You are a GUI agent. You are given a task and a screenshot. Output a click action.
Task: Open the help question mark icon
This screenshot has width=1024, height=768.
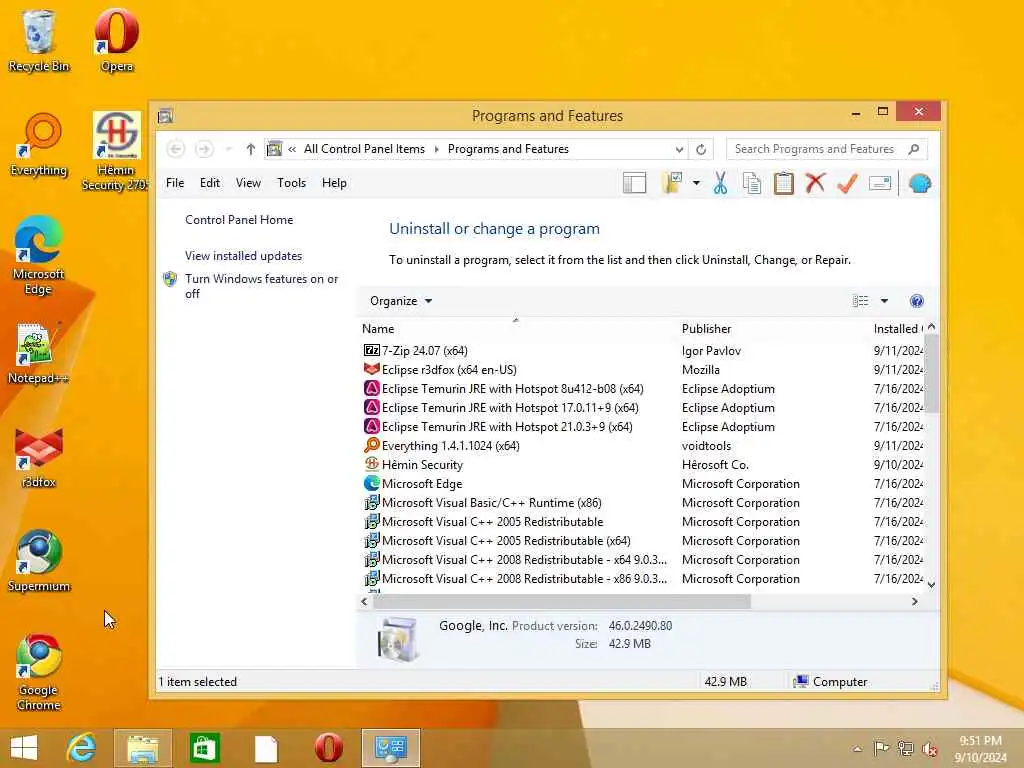916,301
